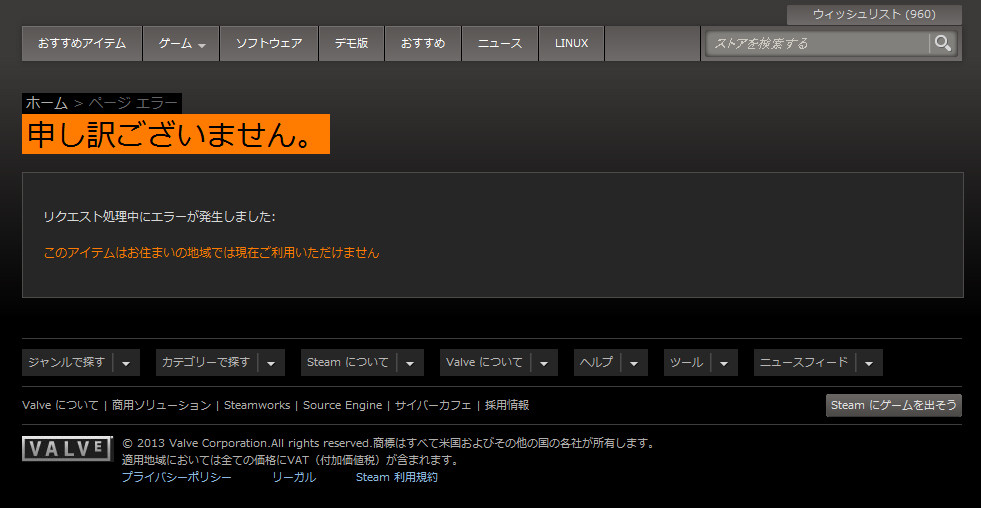Click the リクエスト処理中にエラーが発生しました text
Viewport: 981px width, 508px height.
point(160,217)
